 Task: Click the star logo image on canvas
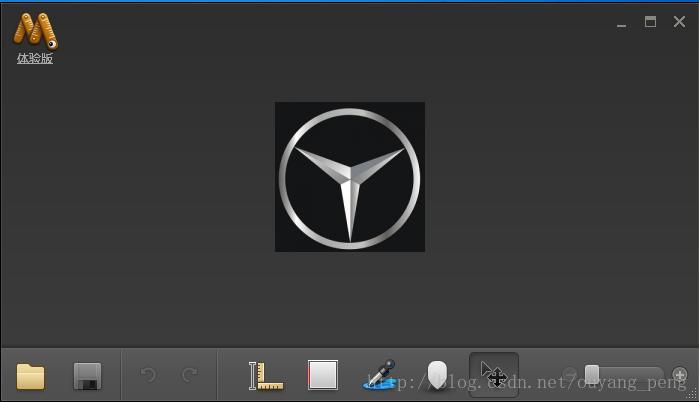point(350,177)
